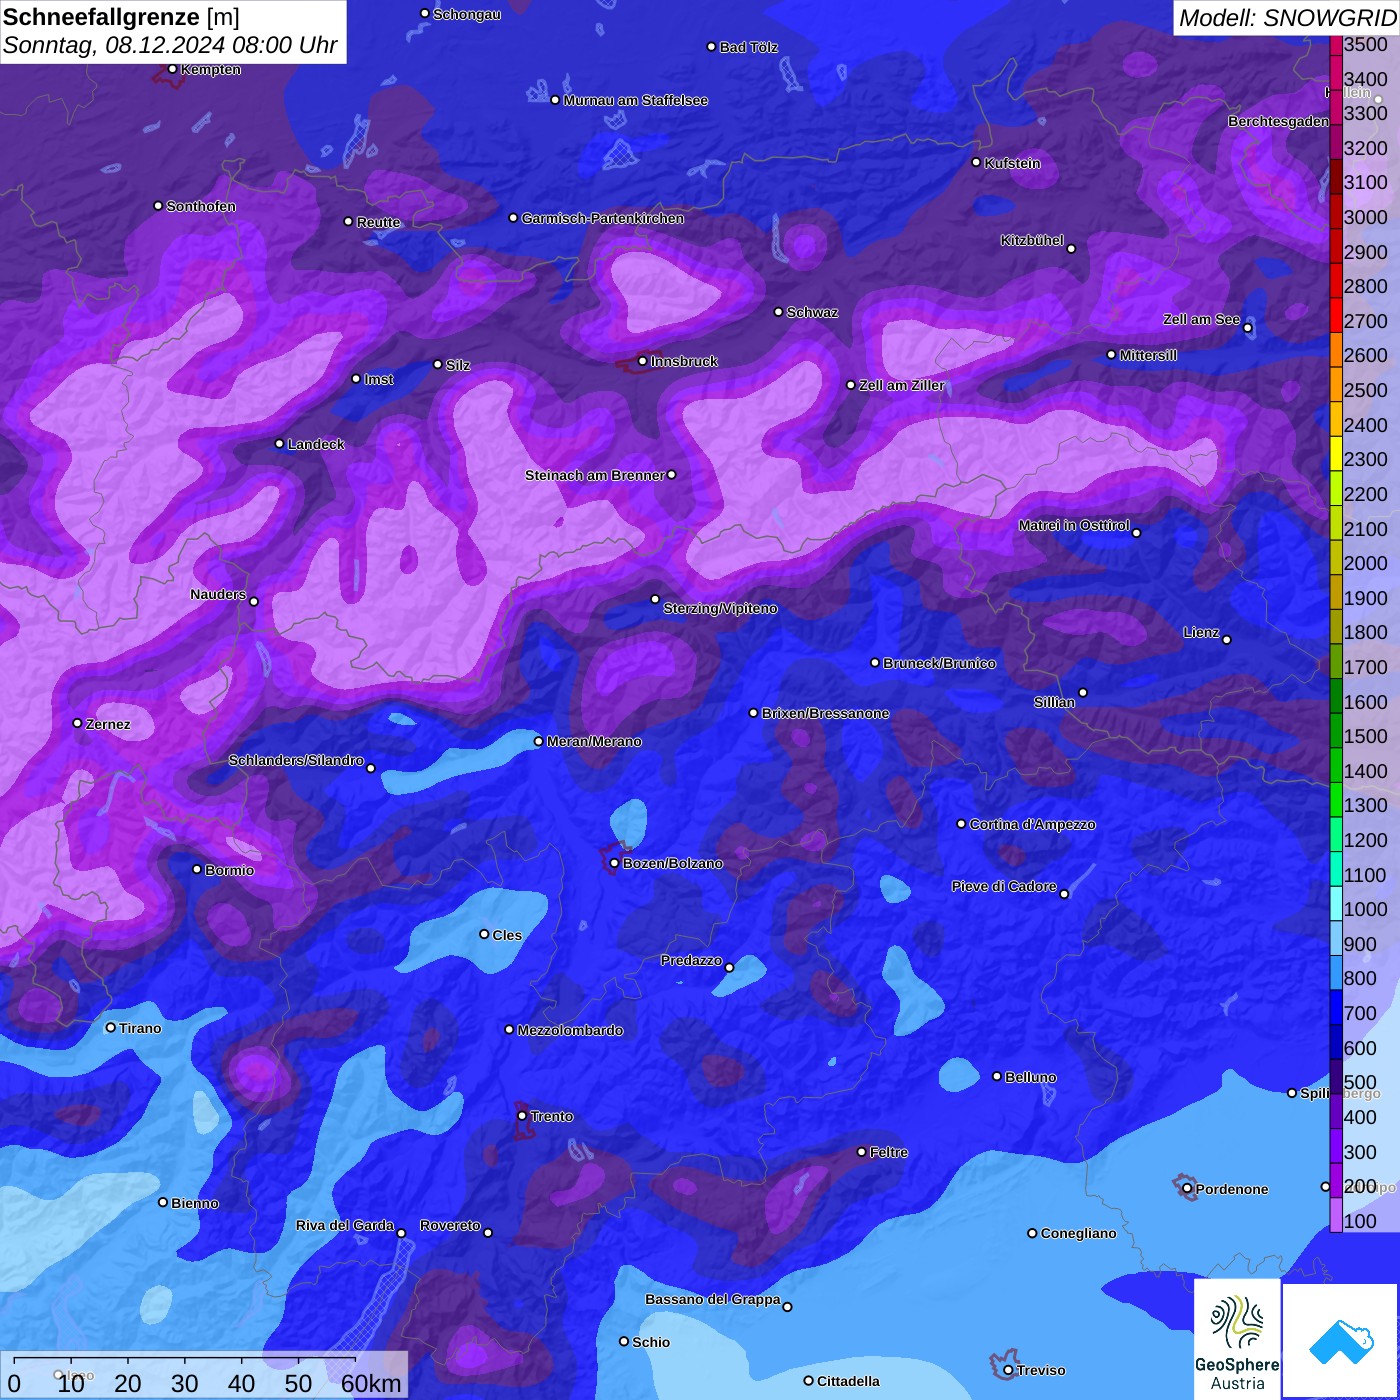Click the Sonthofen location dot

click(158, 206)
